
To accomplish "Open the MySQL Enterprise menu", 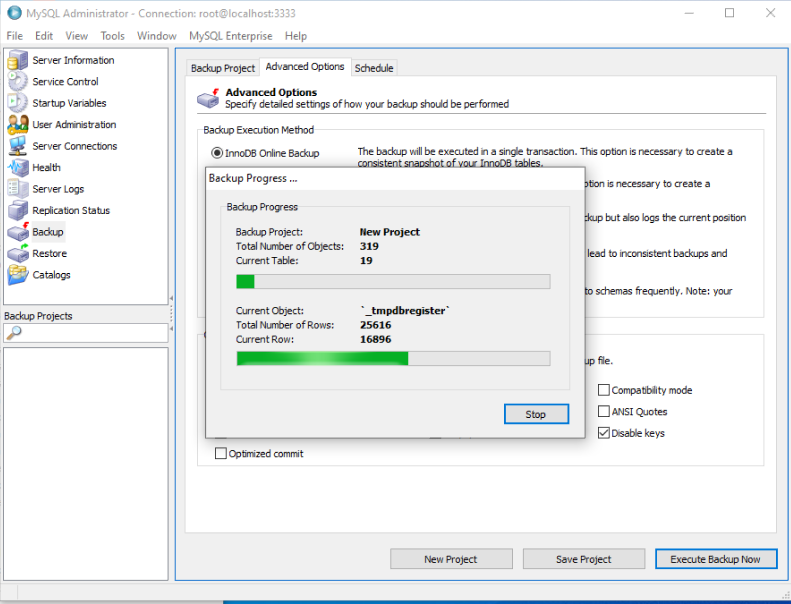I will (230, 36).
